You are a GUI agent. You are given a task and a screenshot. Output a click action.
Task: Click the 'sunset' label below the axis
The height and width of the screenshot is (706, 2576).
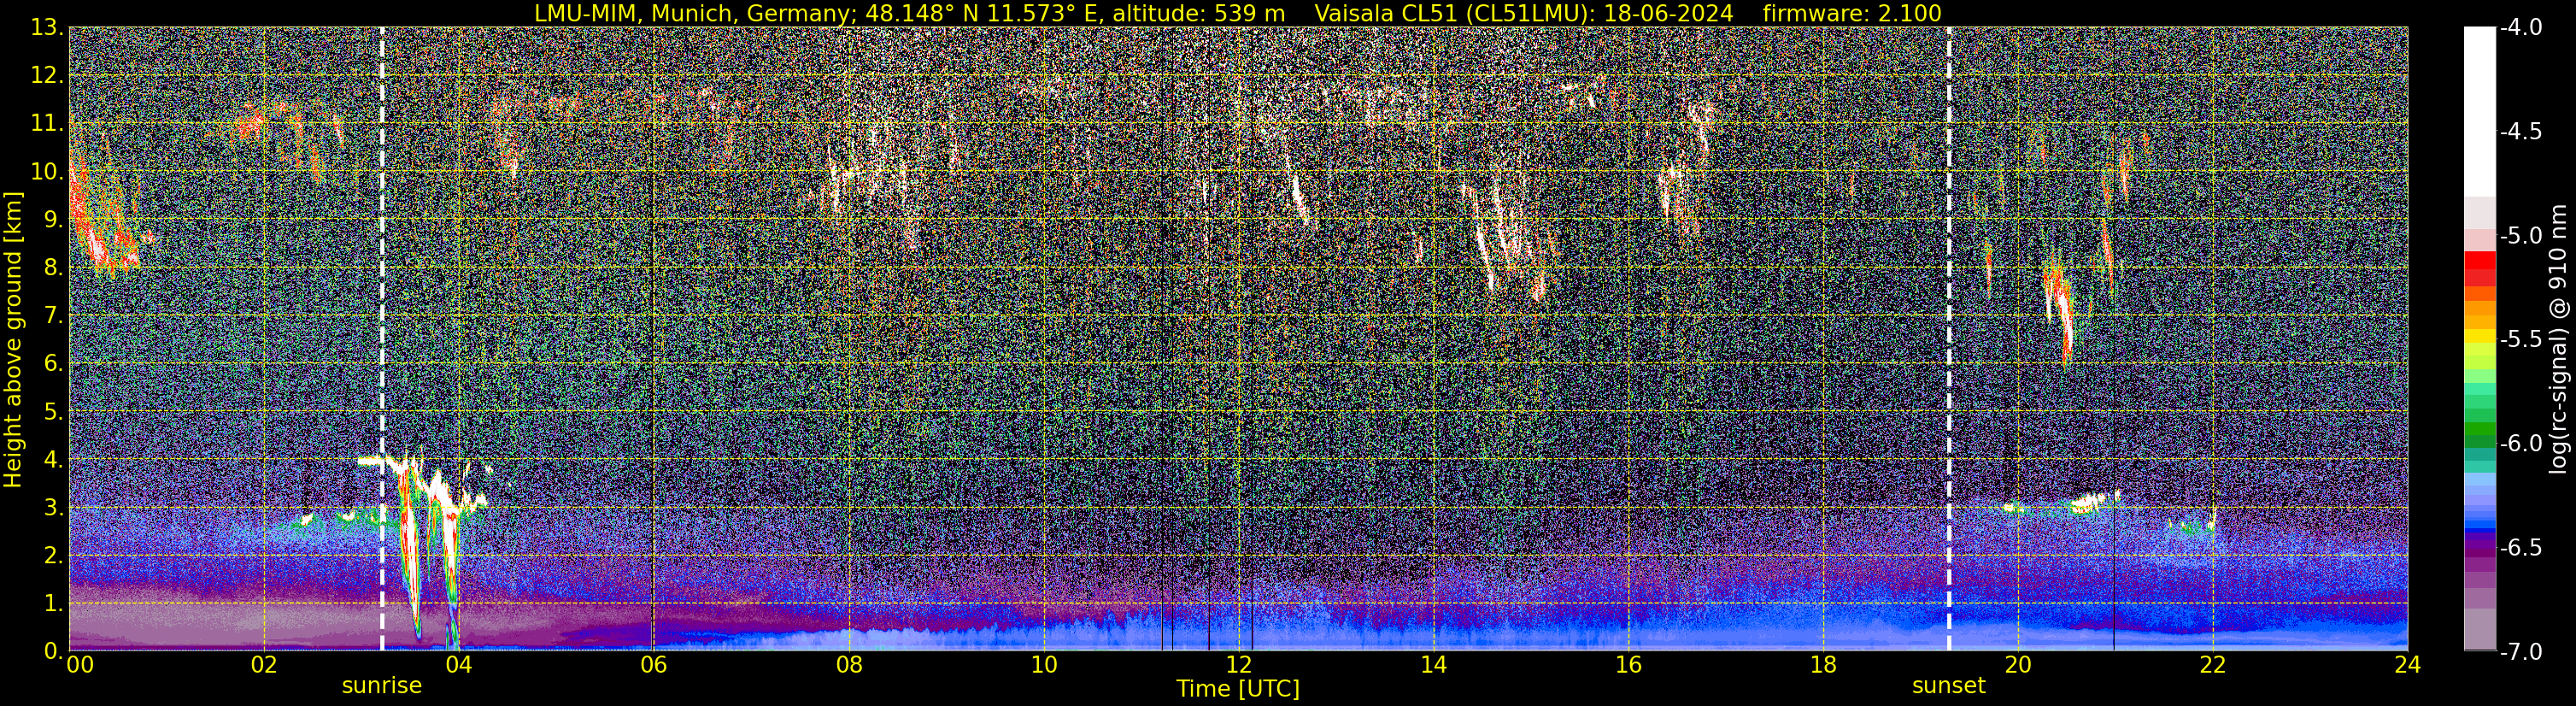tap(1949, 686)
